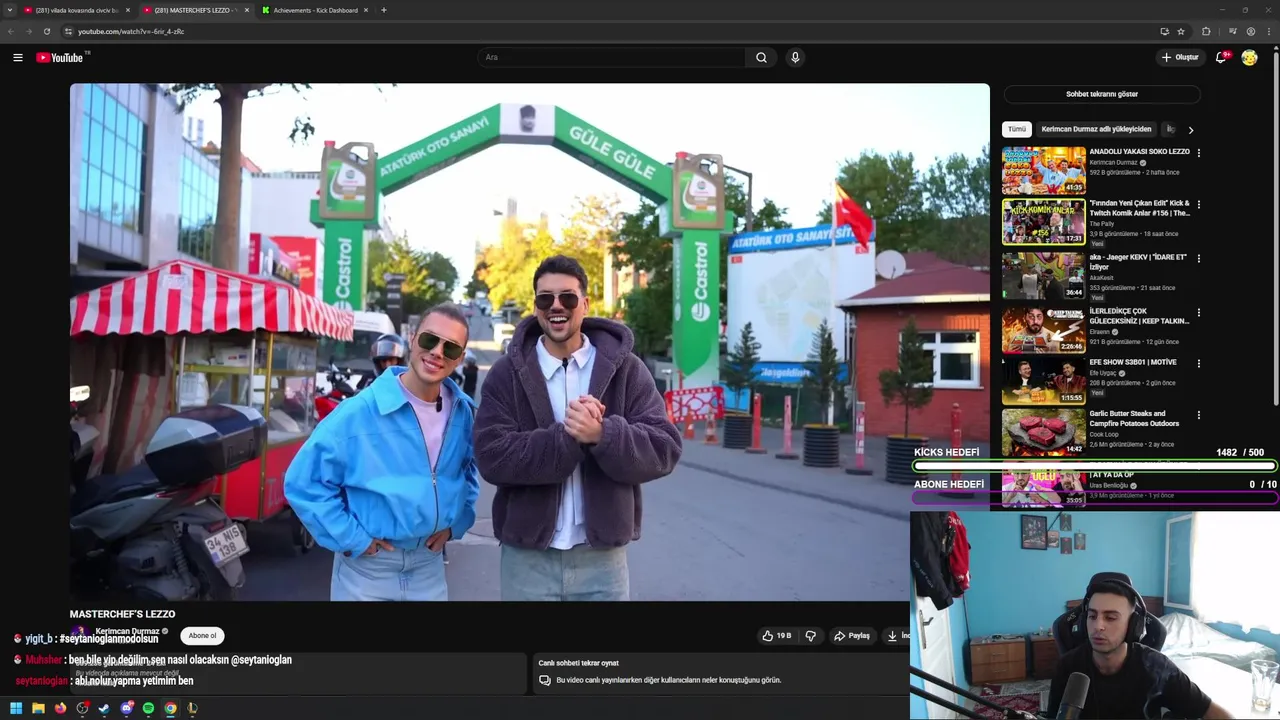Click the address bar URL
The width and height of the screenshot is (1280, 720).
131,31
